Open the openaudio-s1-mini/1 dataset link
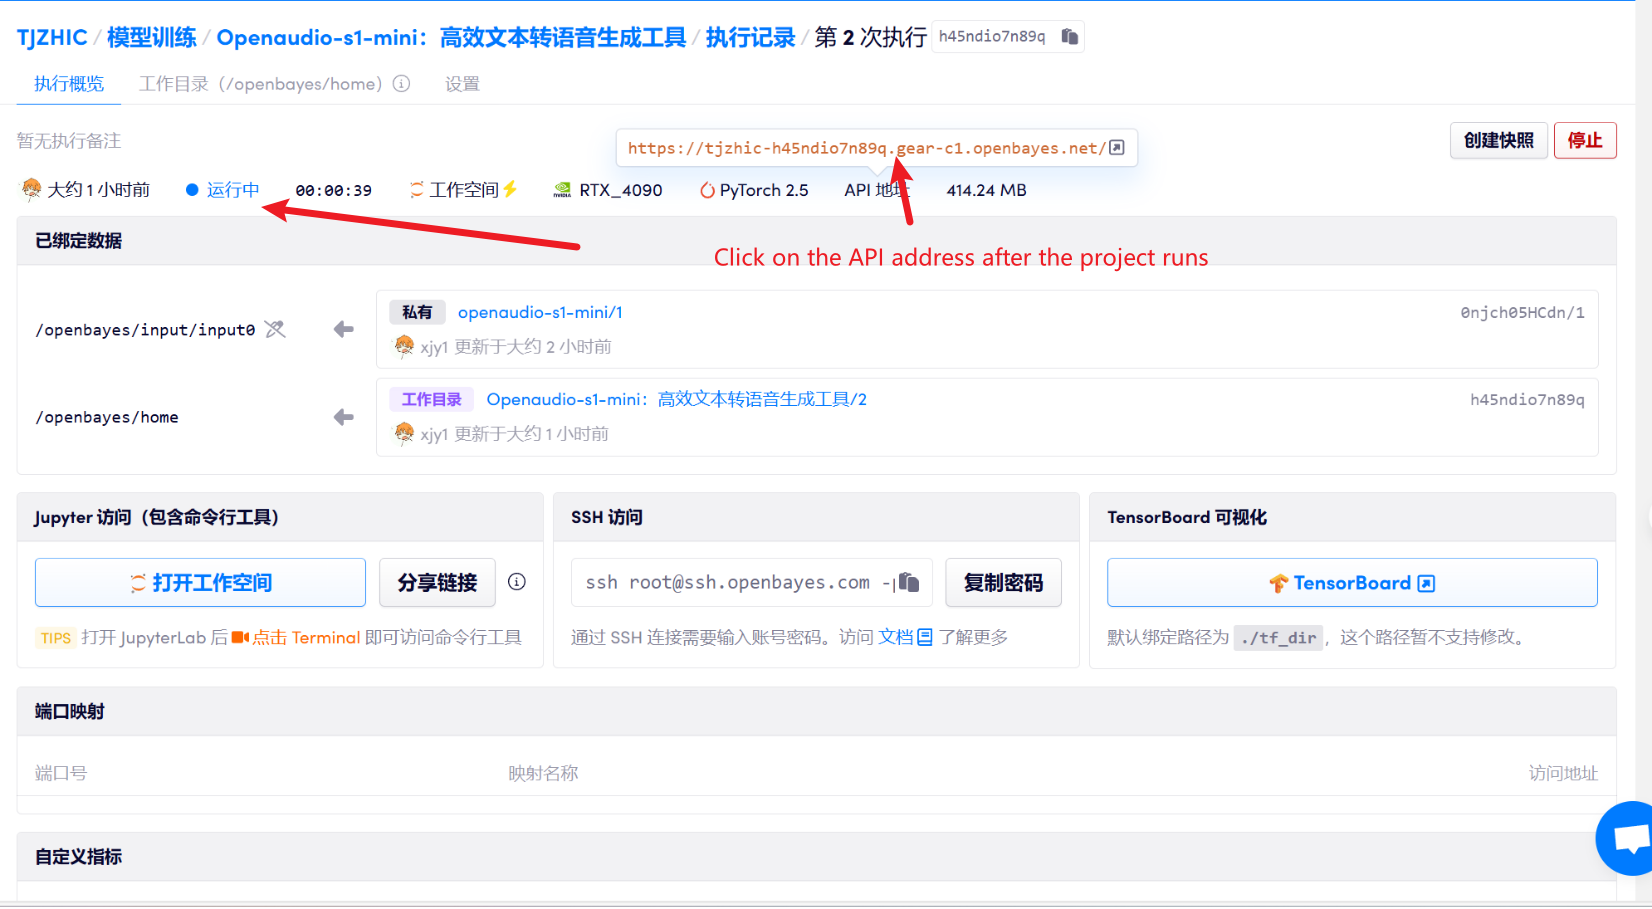Screen dimensions: 1652x909 (x=540, y=312)
